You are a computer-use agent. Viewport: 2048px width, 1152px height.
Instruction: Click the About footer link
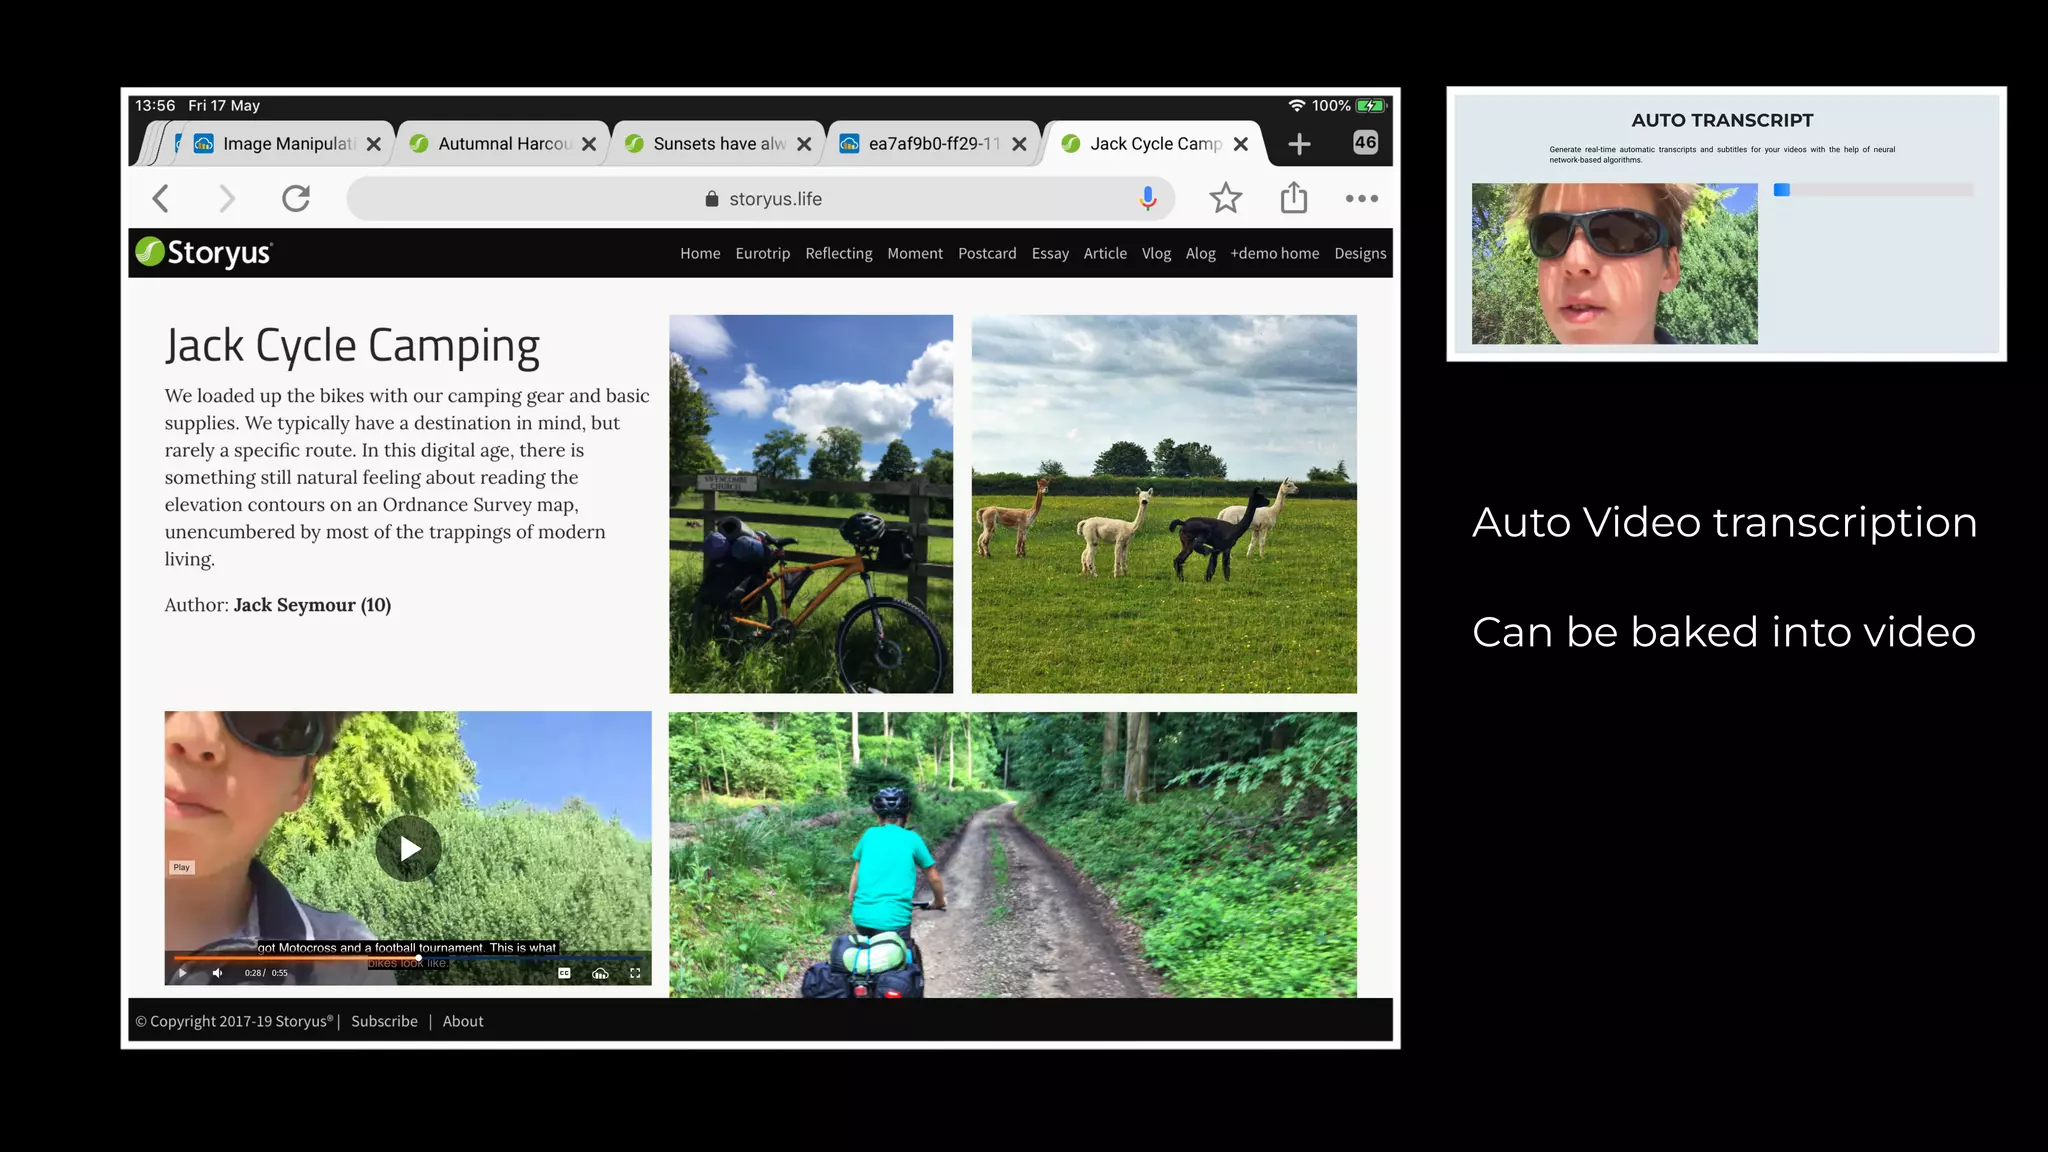pyautogui.click(x=463, y=1021)
